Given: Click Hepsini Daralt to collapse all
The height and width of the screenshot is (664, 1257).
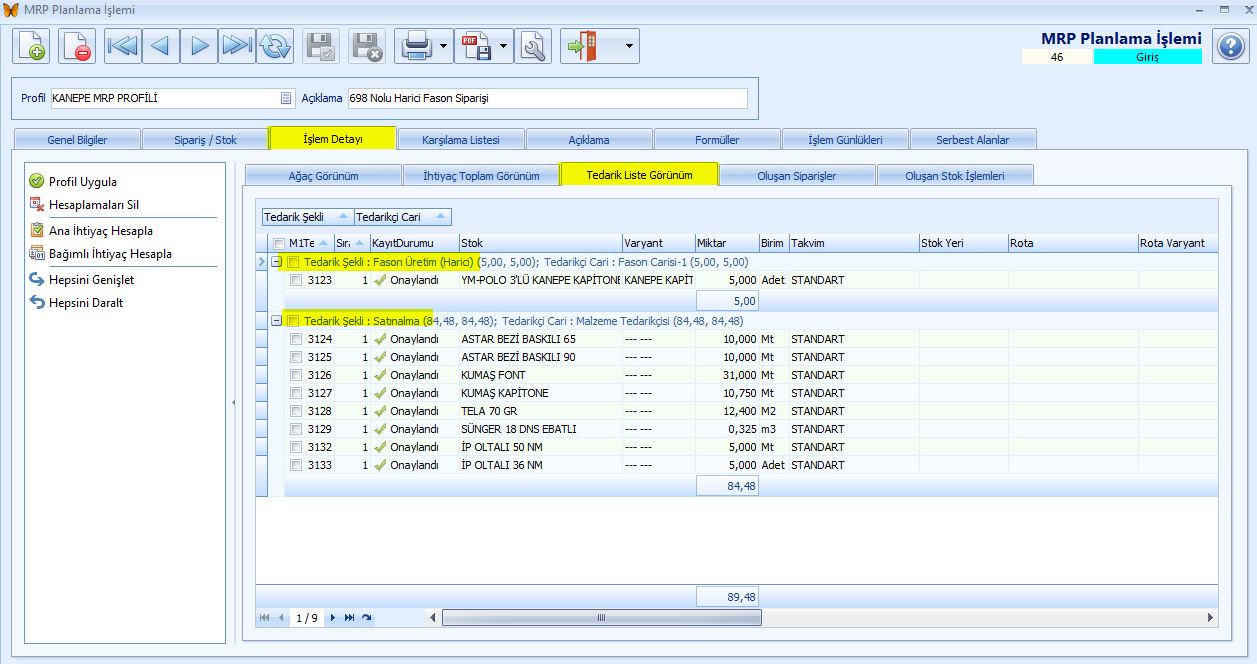Looking at the screenshot, I should pyautogui.click(x=76, y=302).
